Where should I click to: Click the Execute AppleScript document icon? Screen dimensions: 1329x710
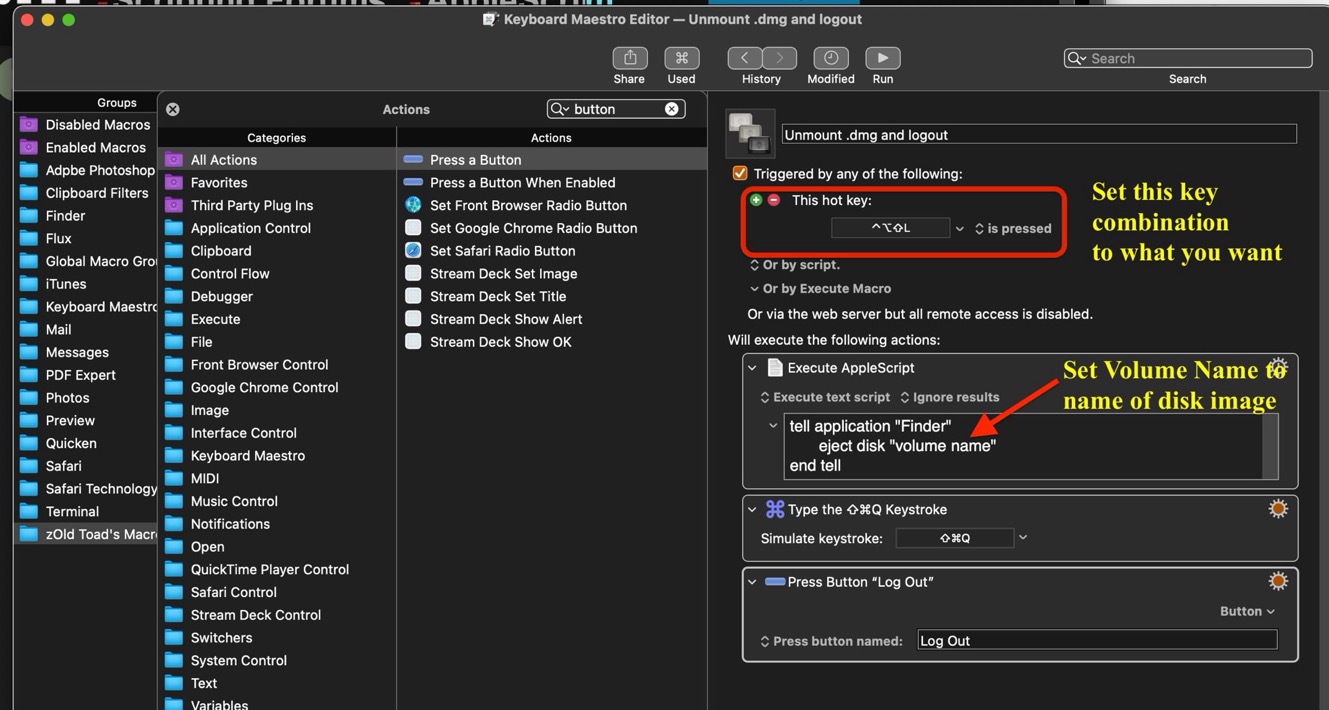click(x=774, y=368)
